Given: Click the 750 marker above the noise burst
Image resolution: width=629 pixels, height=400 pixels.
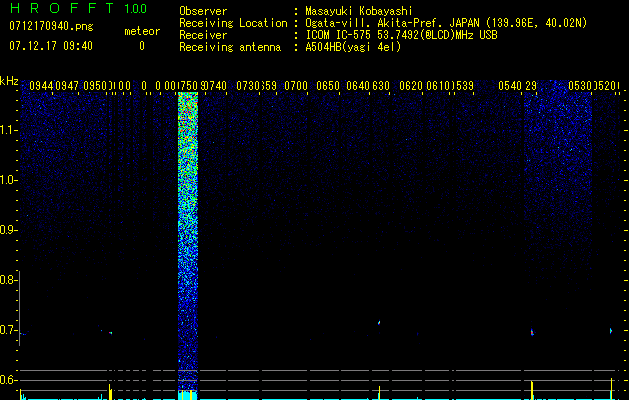Looking at the screenshot, I should tap(189, 85).
